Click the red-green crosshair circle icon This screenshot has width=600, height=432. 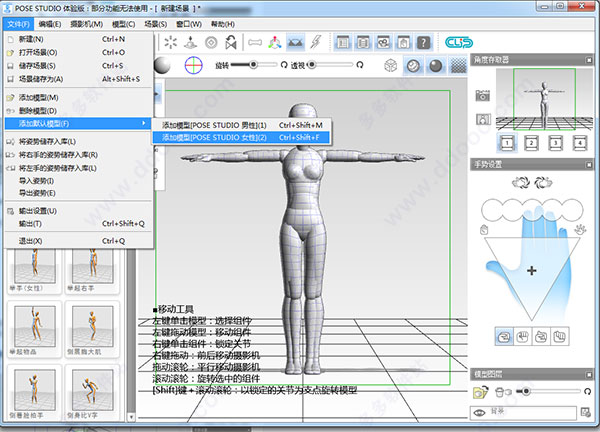(194, 65)
